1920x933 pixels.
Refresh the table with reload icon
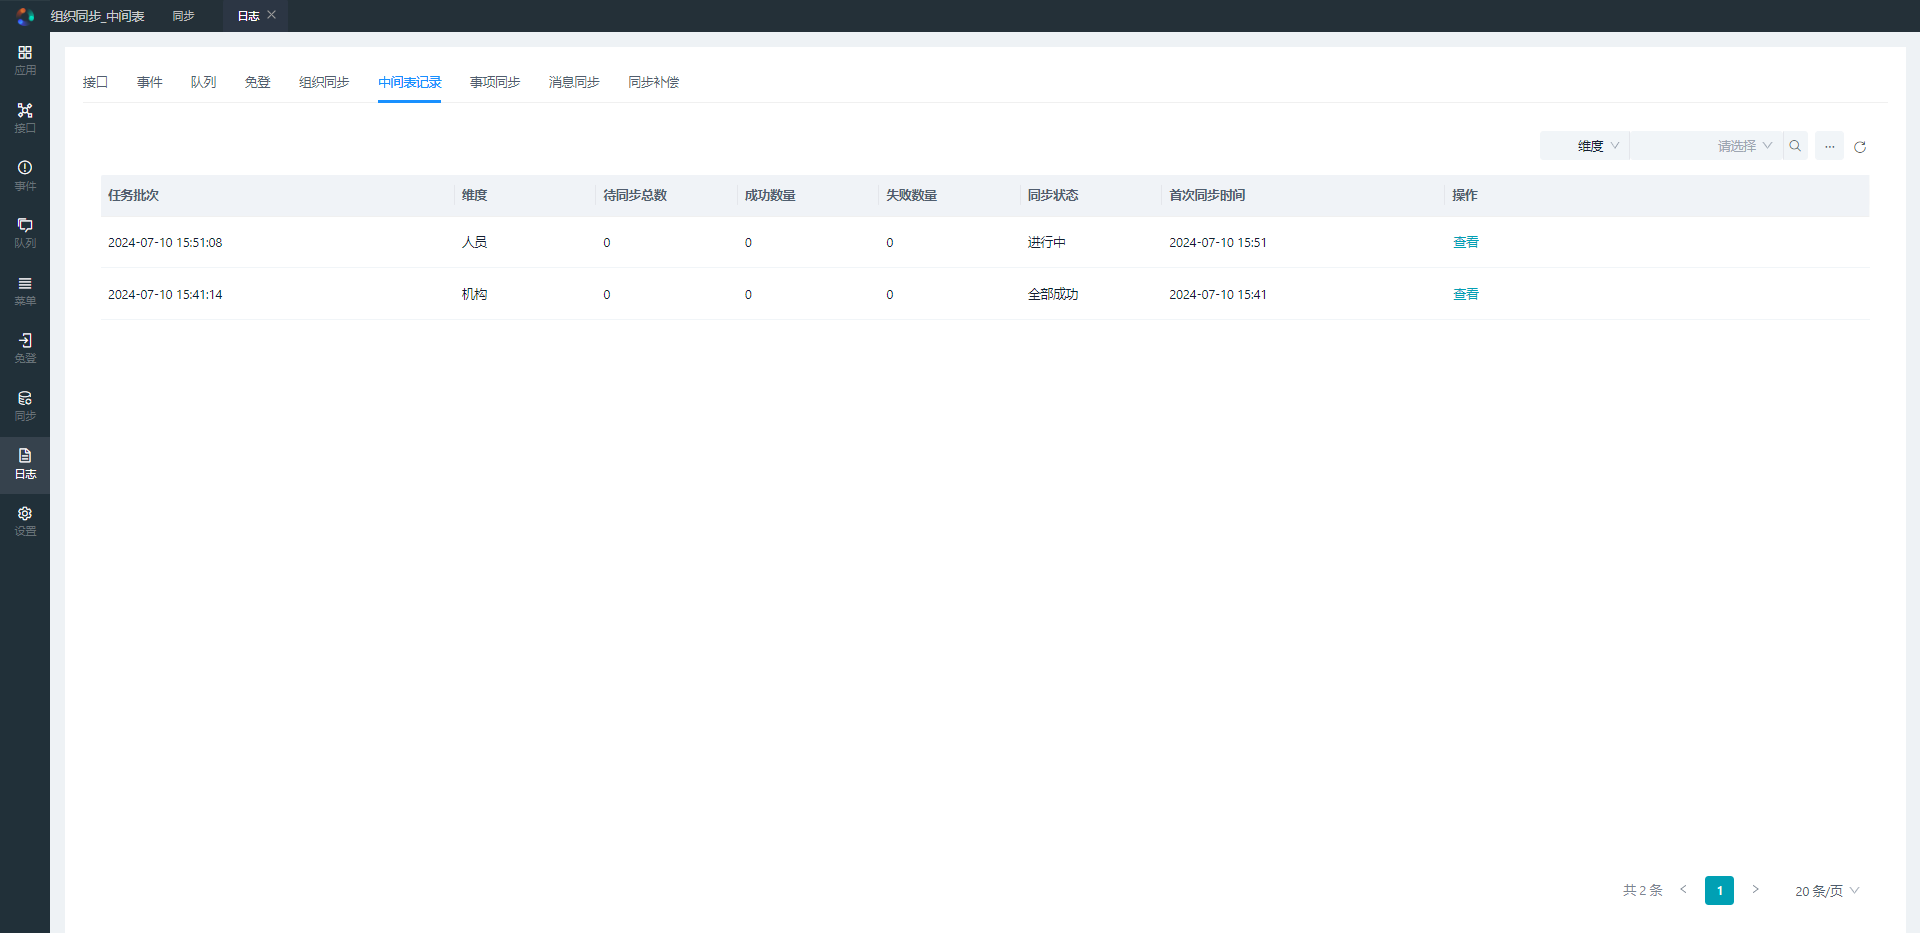(1860, 147)
